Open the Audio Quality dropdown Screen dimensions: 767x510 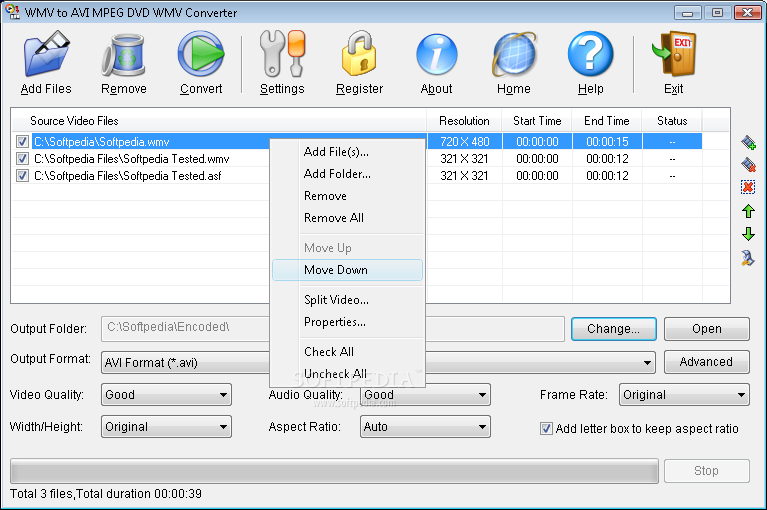pyautogui.click(x=425, y=395)
